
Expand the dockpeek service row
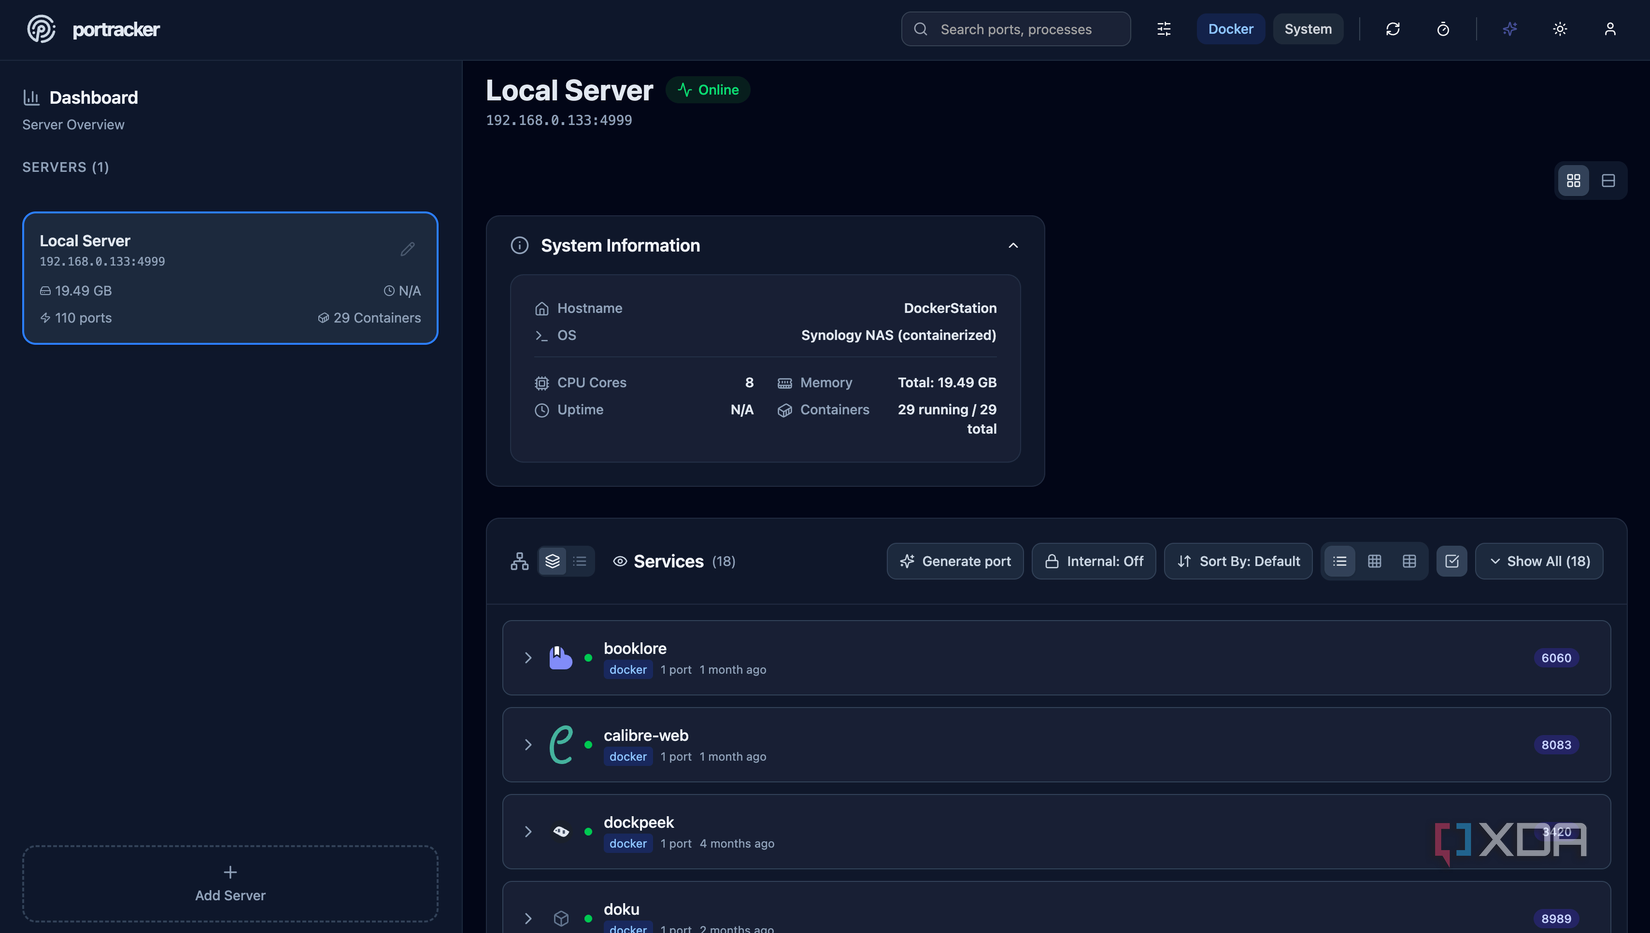click(x=528, y=832)
